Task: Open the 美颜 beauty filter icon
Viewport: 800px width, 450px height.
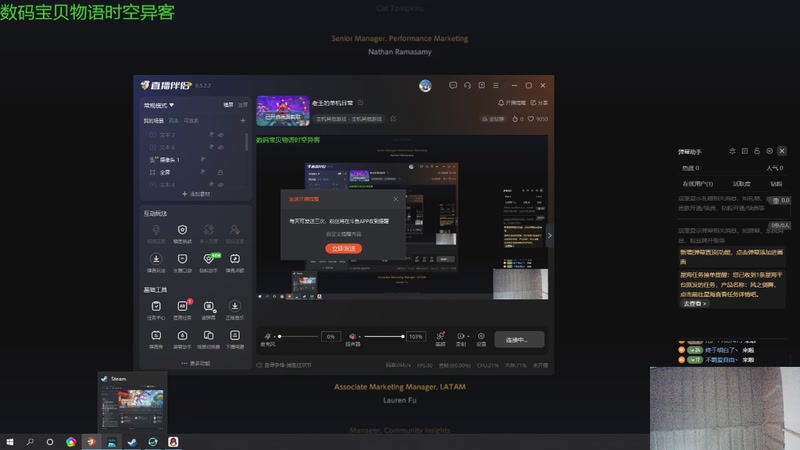Action: pos(440,336)
